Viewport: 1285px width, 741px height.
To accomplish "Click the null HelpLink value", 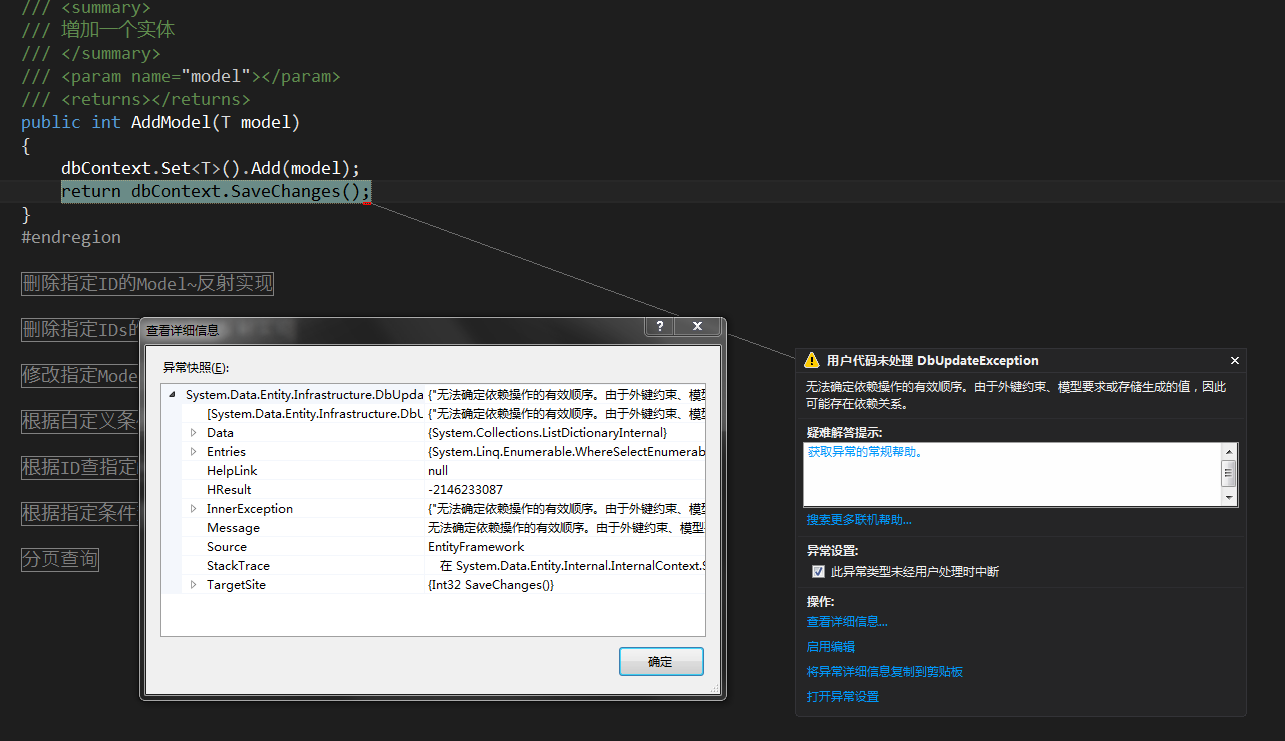I will 438,471.
